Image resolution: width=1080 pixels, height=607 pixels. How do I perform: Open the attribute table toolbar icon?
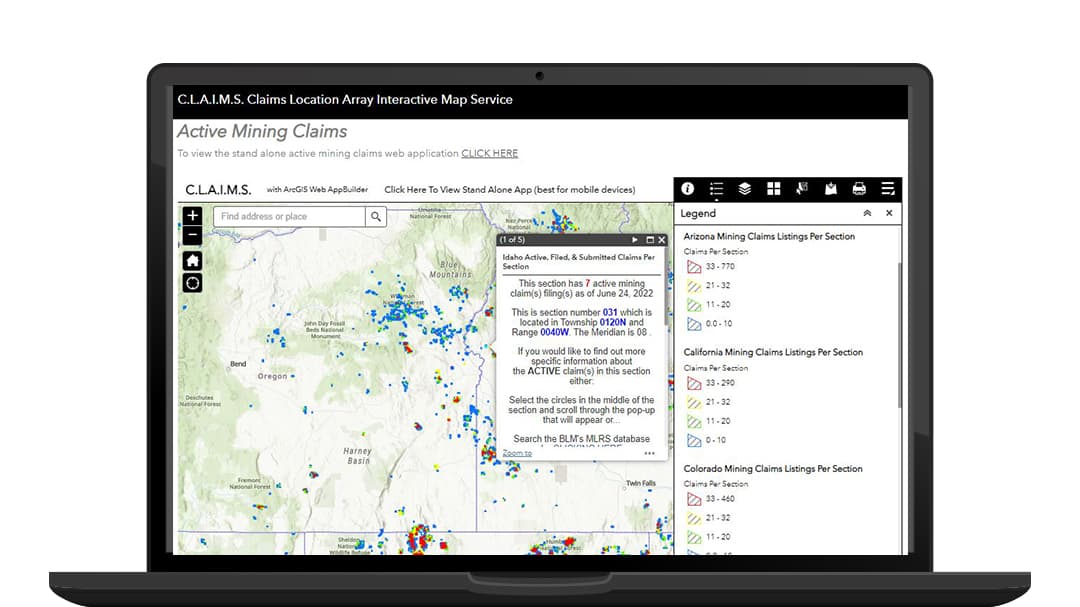click(x=887, y=189)
